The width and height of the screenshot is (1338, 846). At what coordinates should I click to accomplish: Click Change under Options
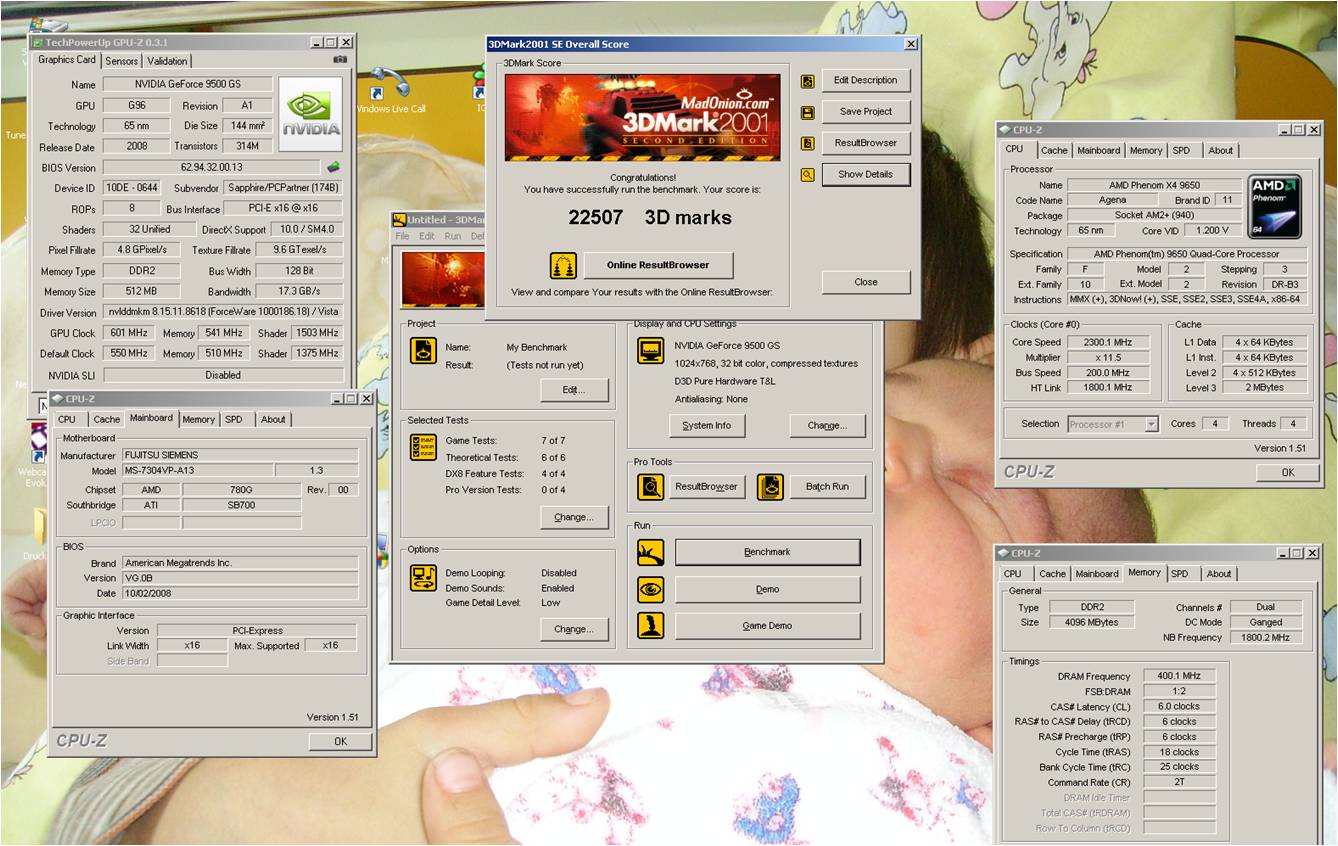[575, 629]
